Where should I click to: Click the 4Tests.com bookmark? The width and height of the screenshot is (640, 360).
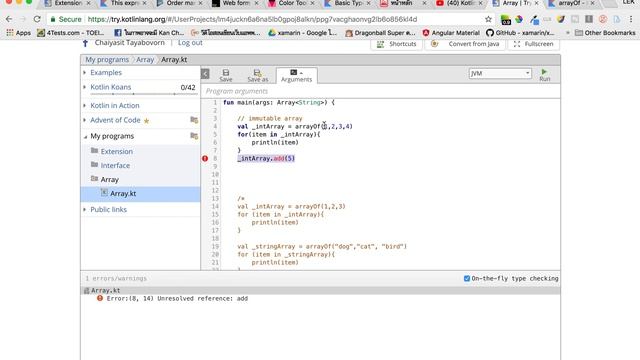pos(70,33)
